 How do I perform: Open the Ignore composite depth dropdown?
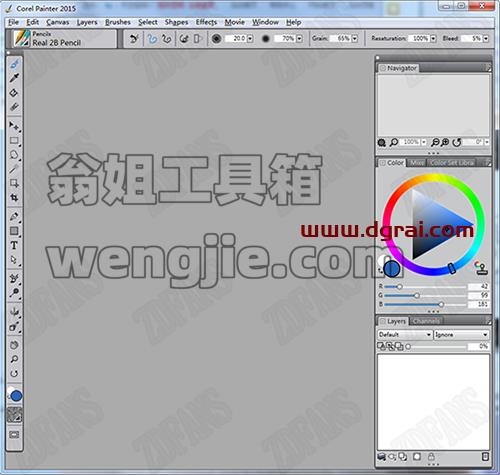462,334
